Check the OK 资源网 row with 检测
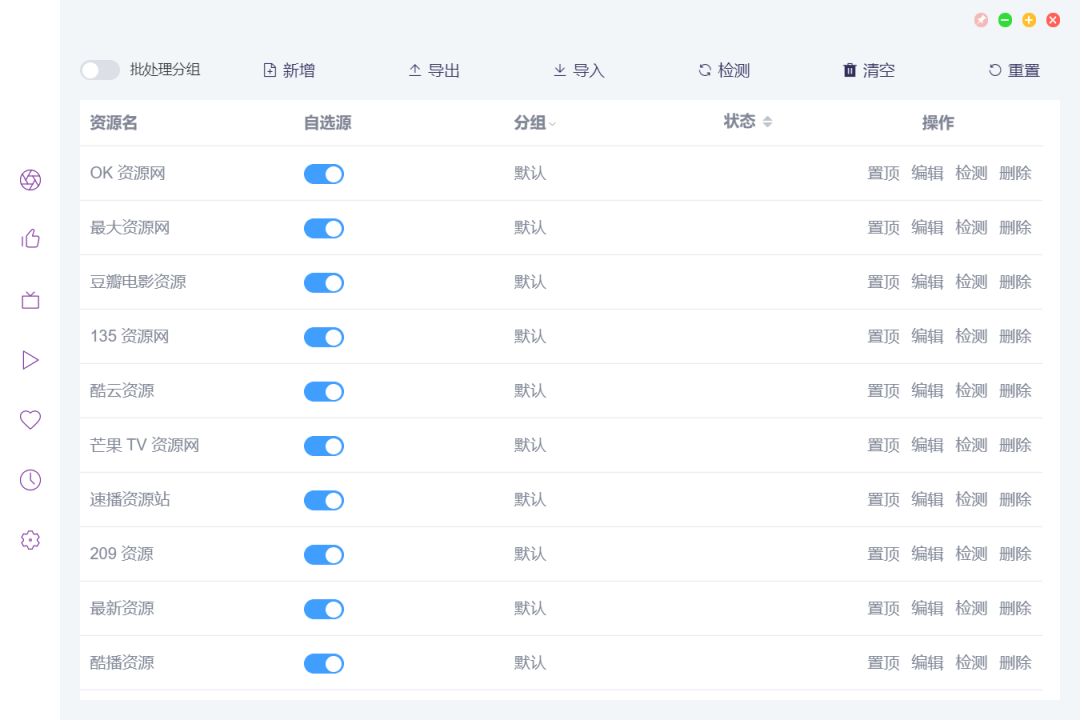The height and width of the screenshot is (720, 1080). 971,173
